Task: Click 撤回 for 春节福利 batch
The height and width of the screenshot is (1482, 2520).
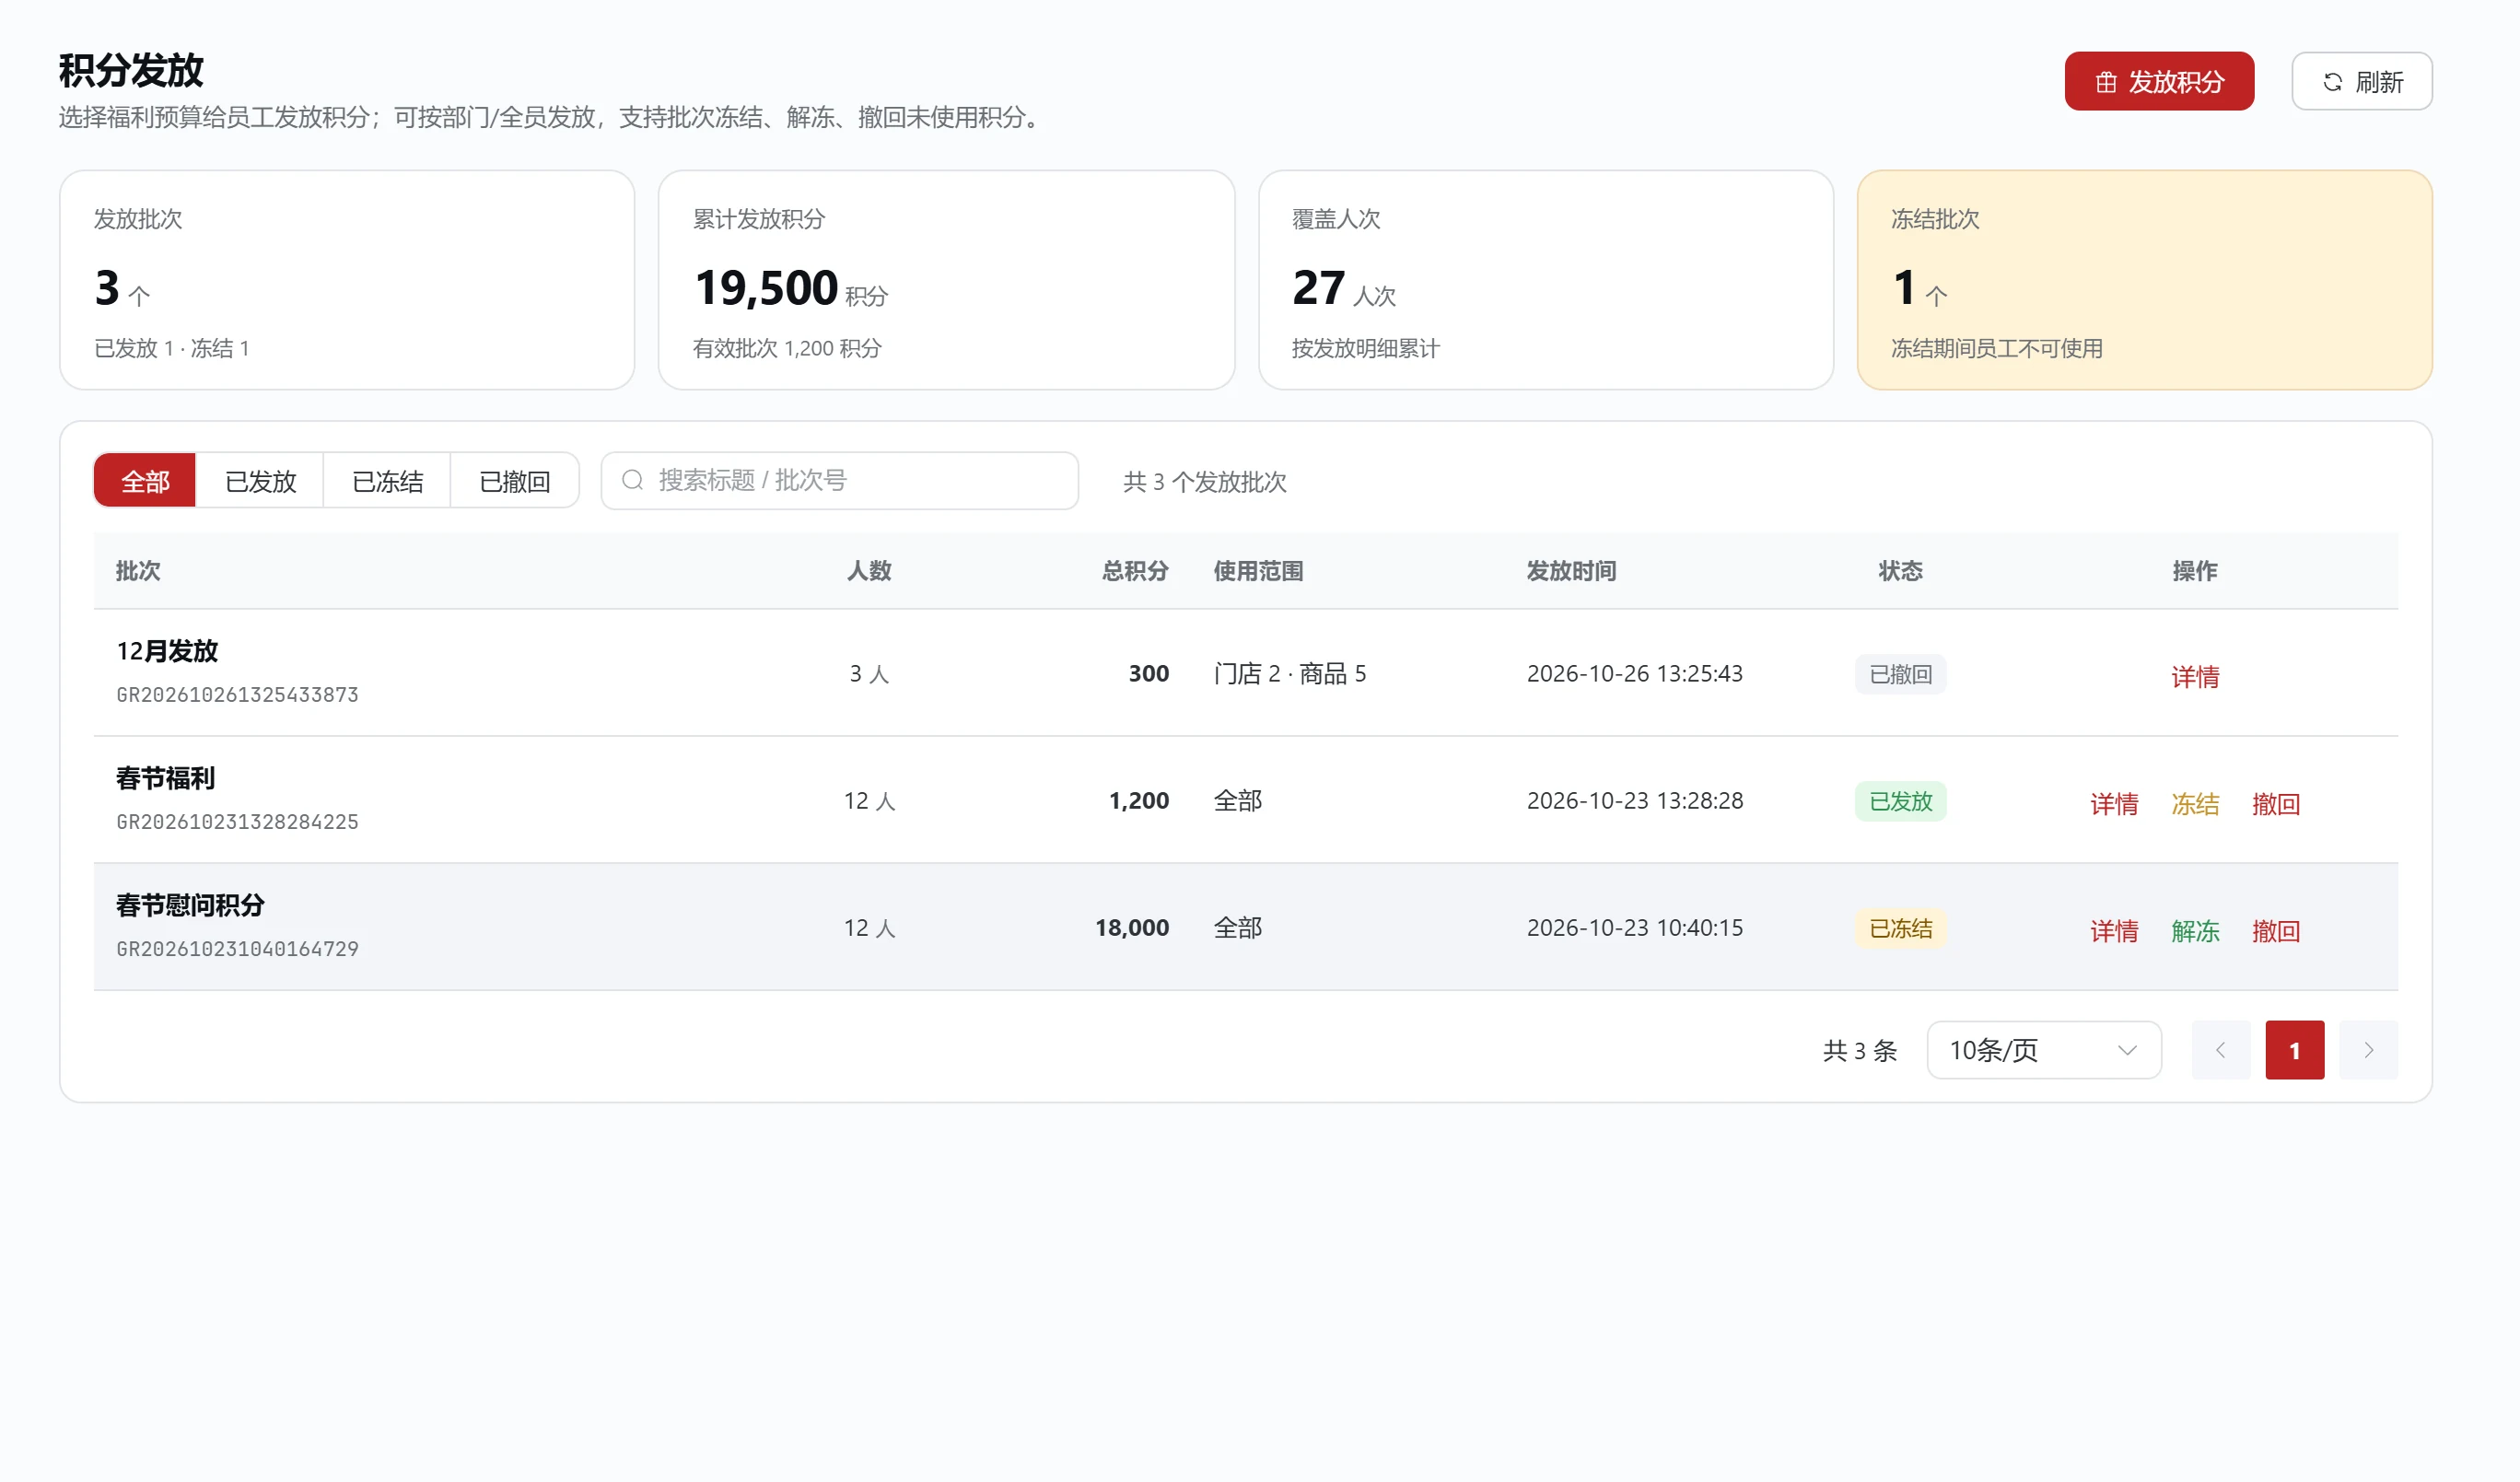Action: (2275, 804)
